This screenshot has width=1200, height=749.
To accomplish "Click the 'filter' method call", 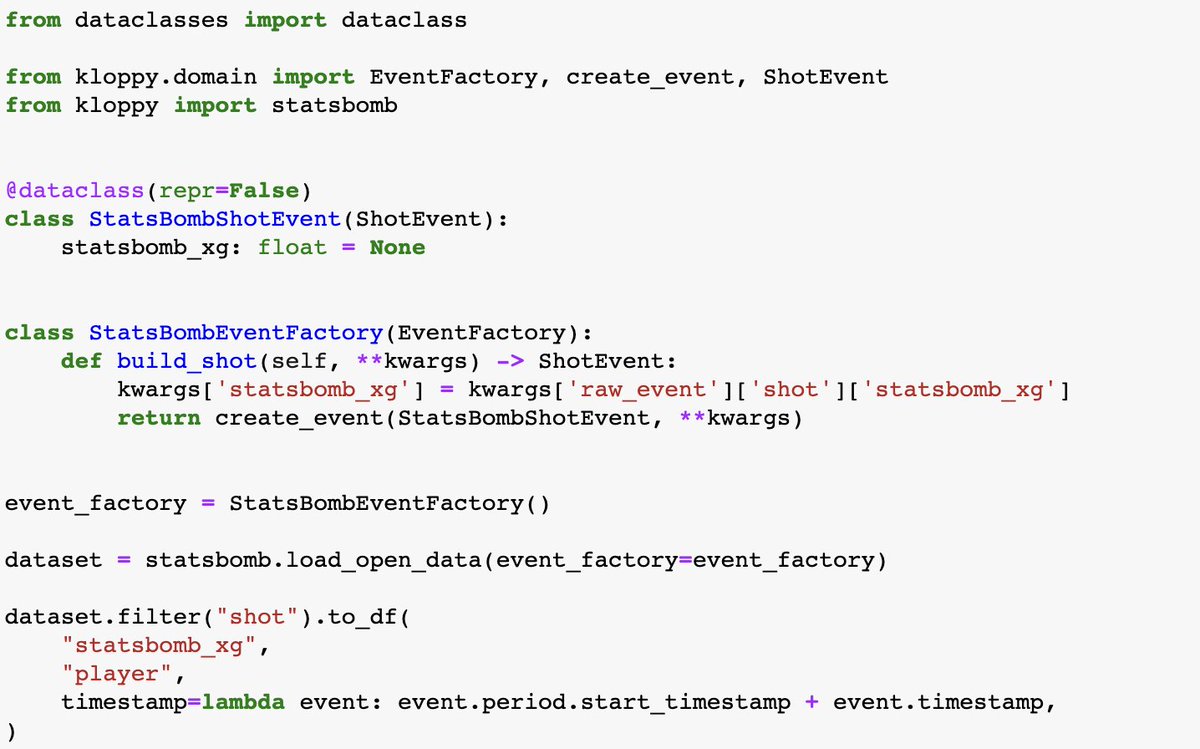I will pyautogui.click(x=159, y=617).
